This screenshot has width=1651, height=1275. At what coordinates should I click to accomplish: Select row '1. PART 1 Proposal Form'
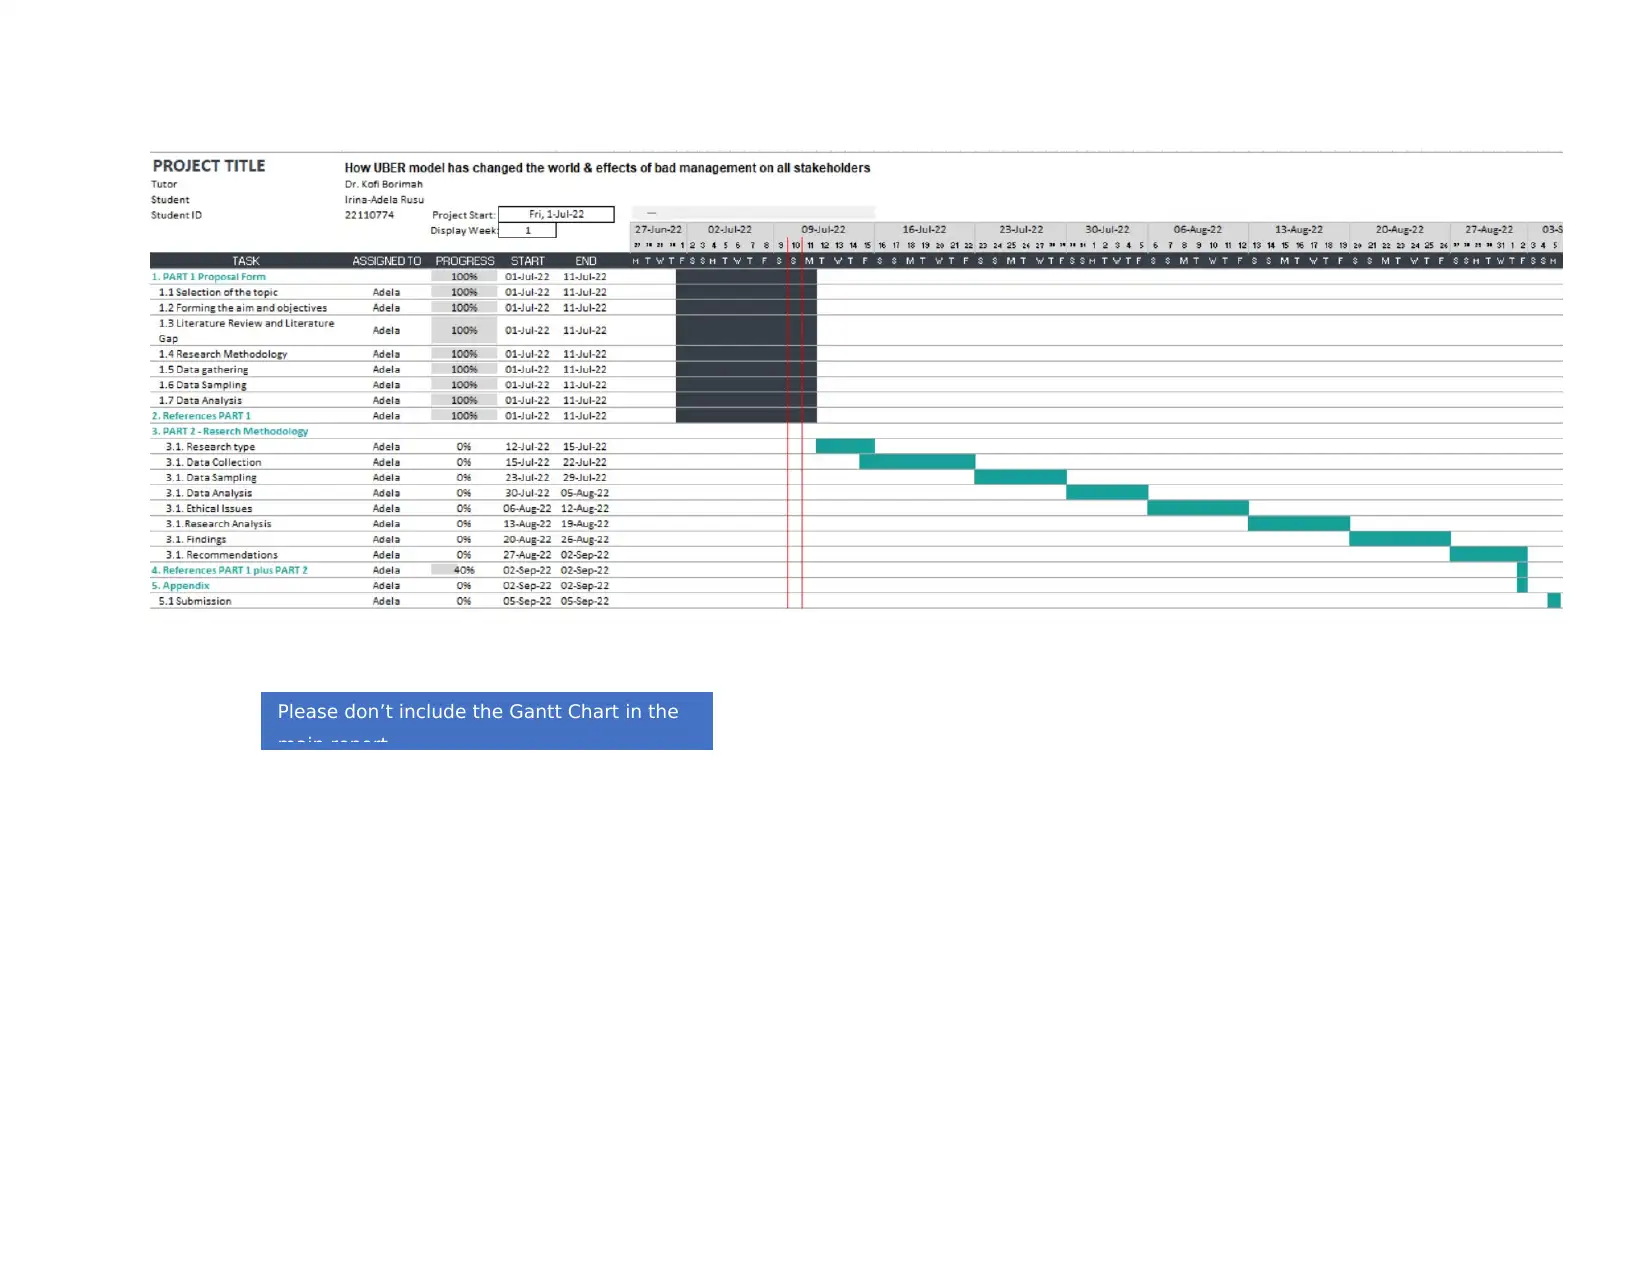click(209, 277)
